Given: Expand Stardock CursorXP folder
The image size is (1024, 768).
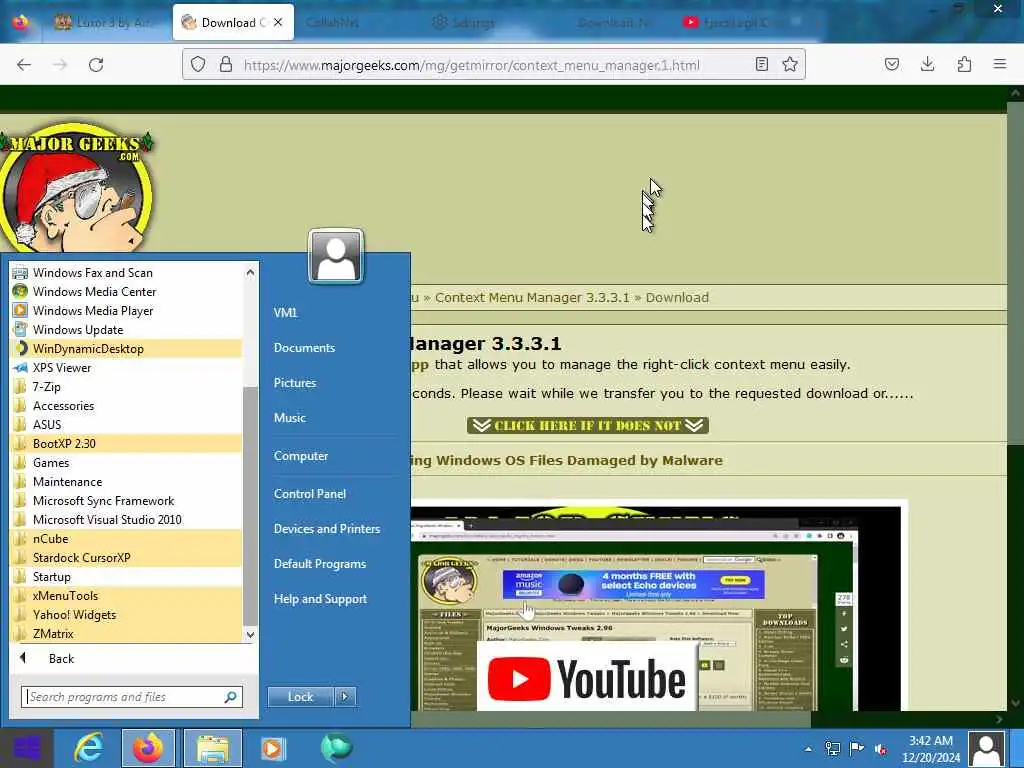Looking at the screenshot, I should (125, 557).
